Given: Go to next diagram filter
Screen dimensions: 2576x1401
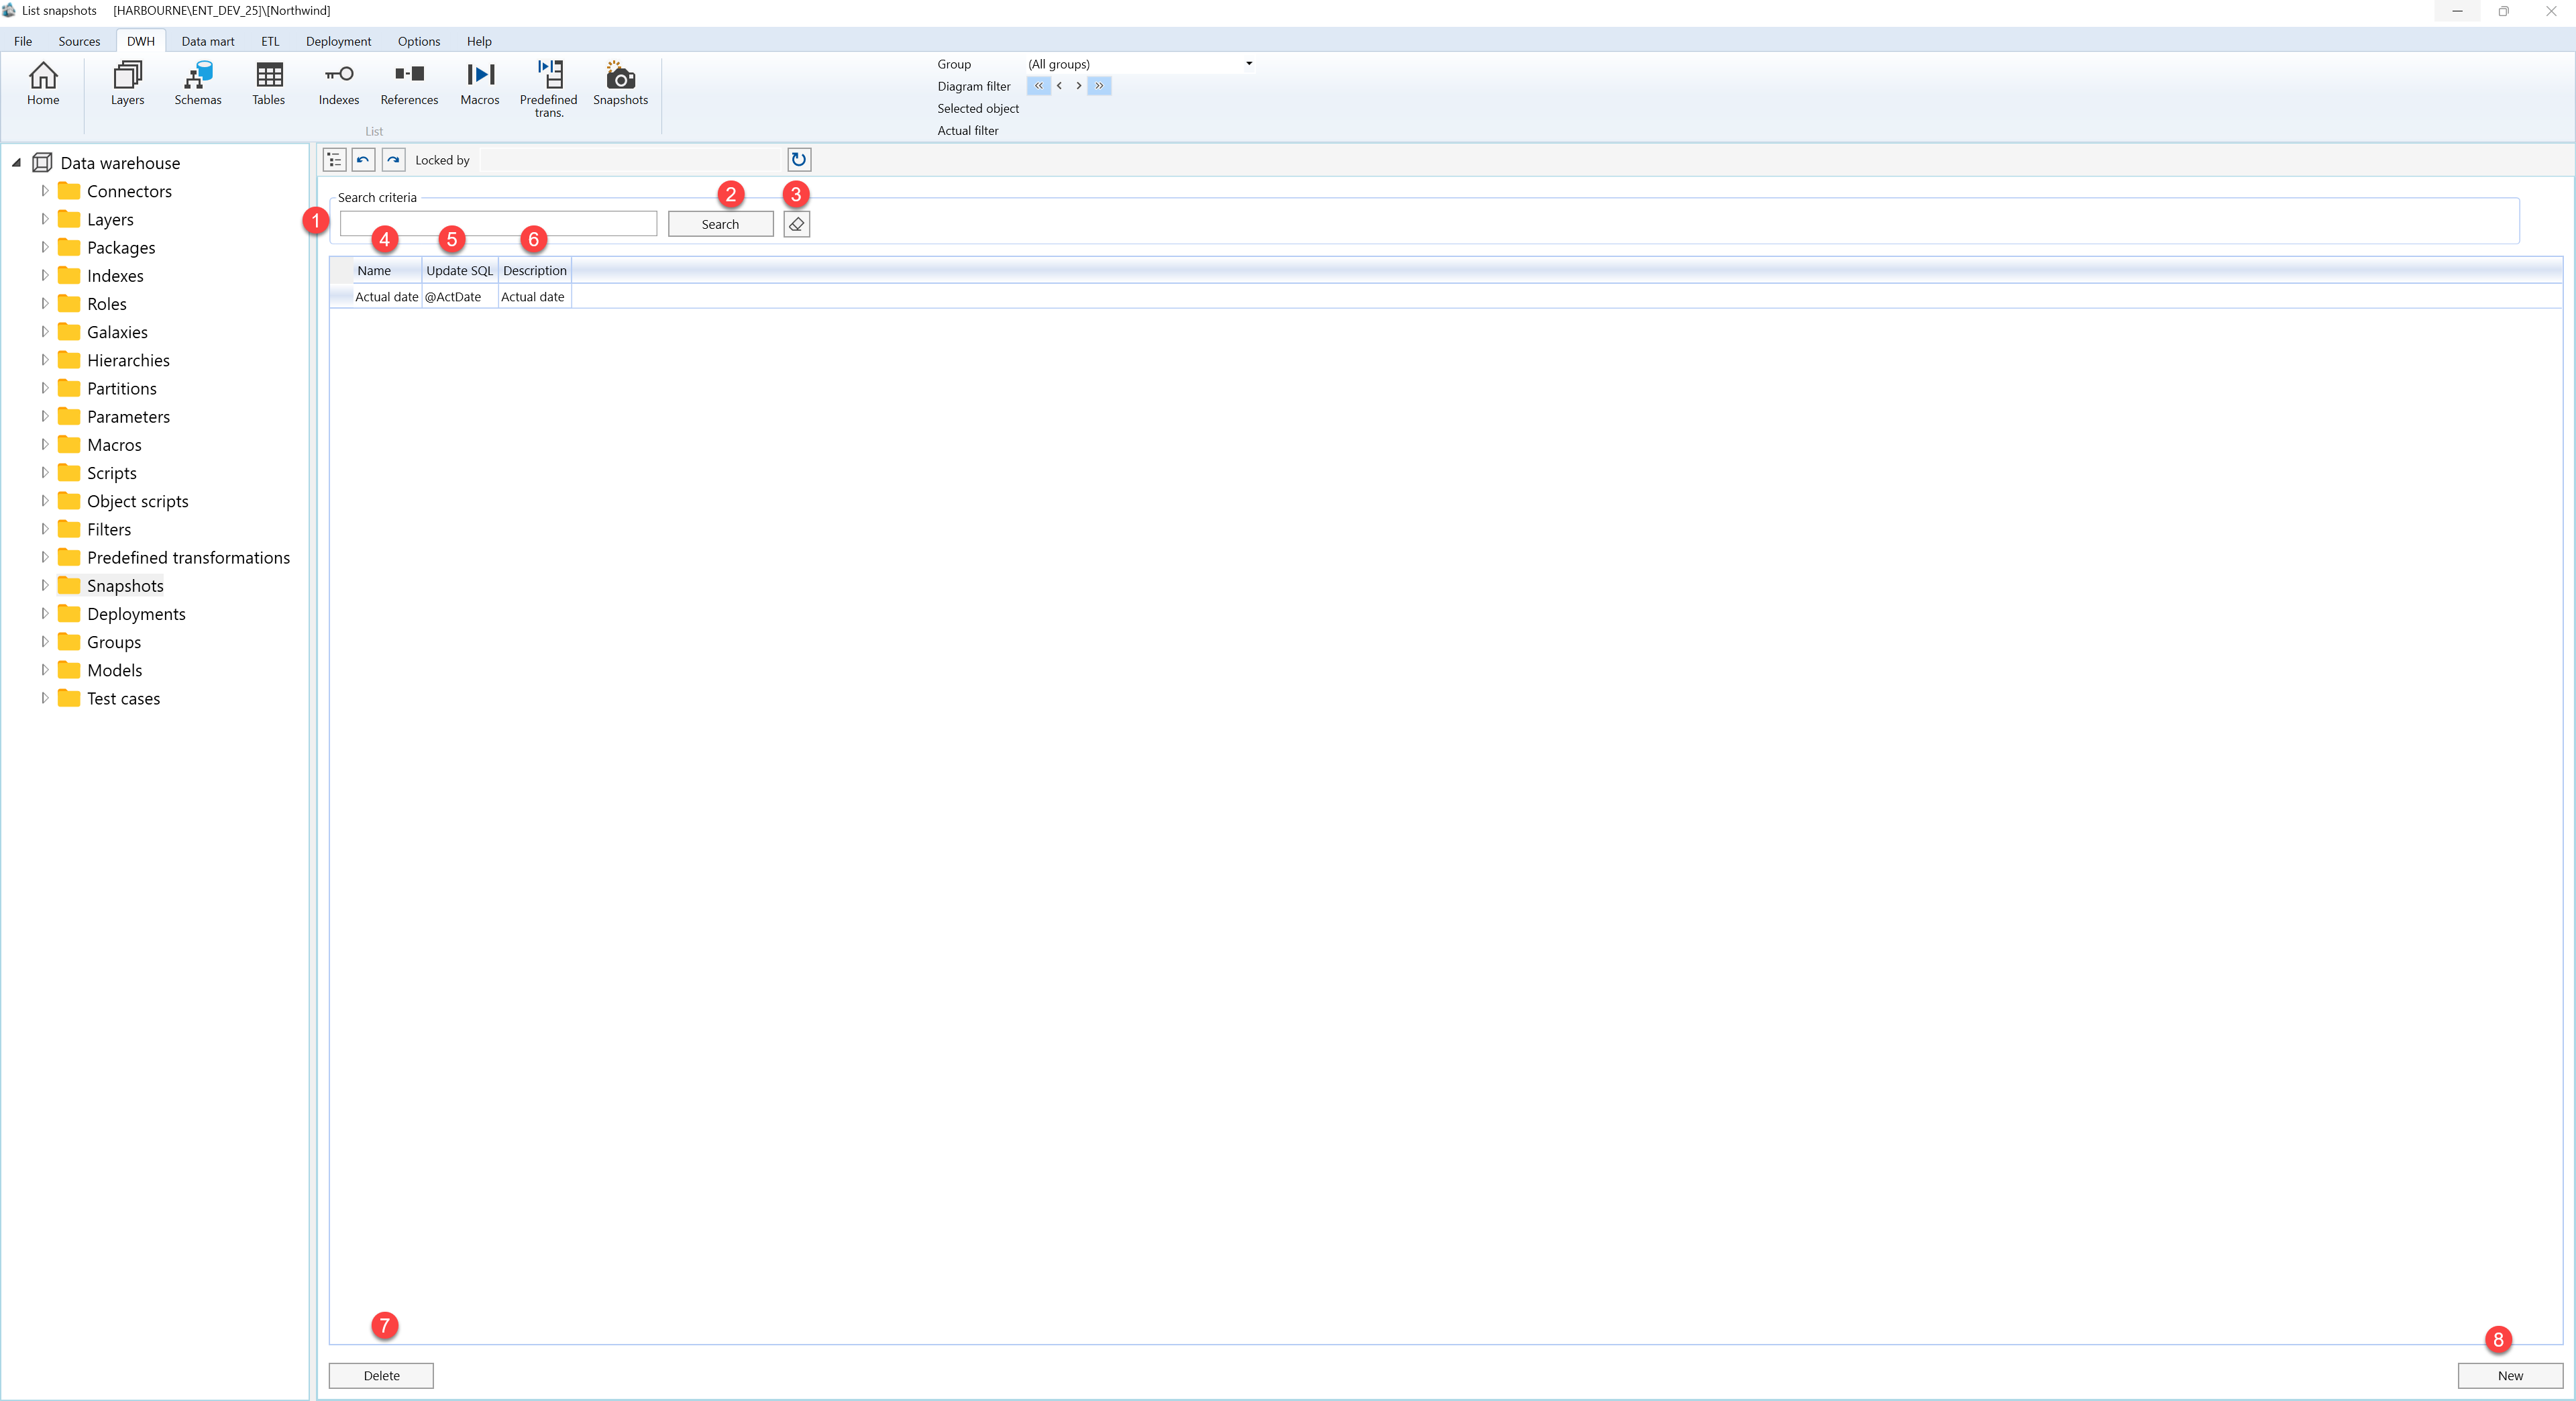Looking at the screenshot, I should [1079, 86].
